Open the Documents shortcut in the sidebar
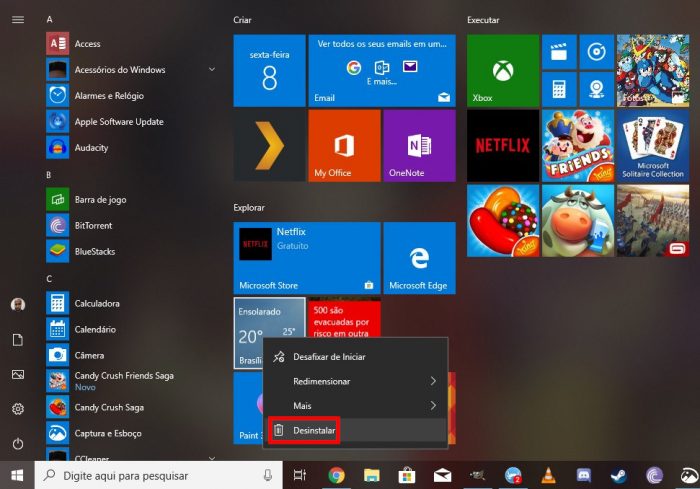Image resolution: width=700 pixels, height=489 pixels. click(18, 340)
